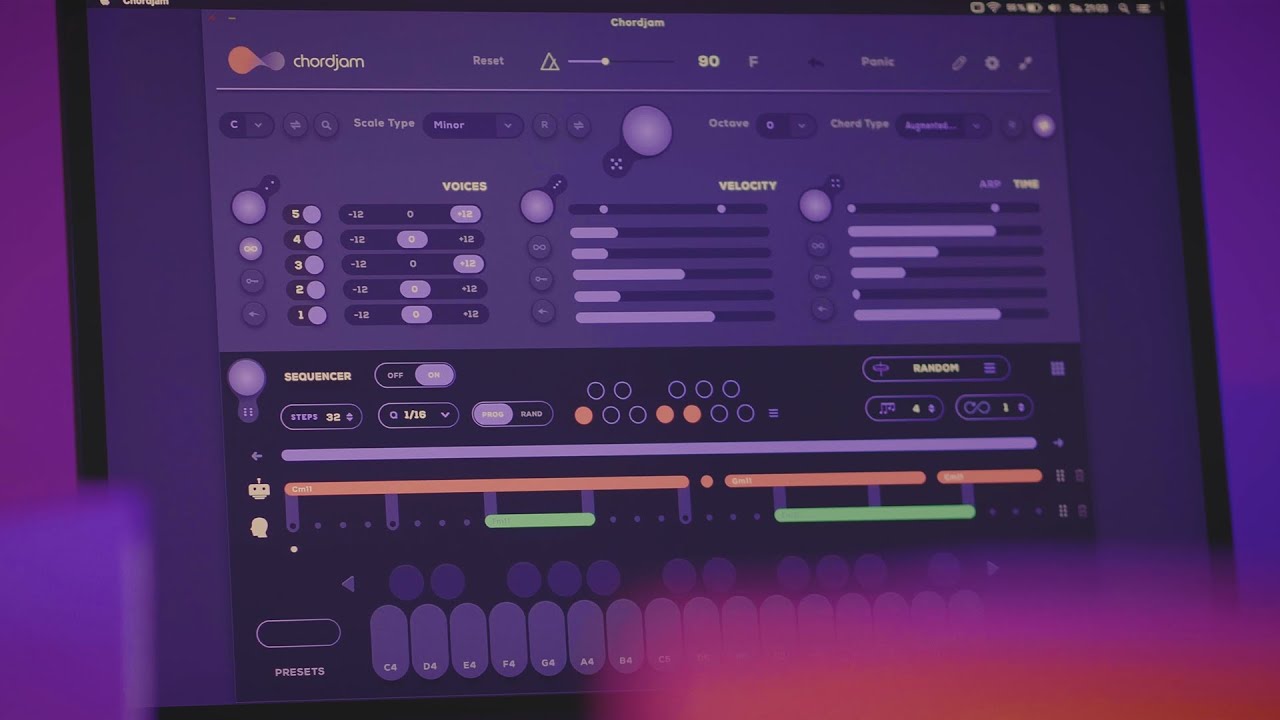Click the G4 piano key
Image resolution: width=1280 pixels, height=720 pixels.
coord(547,640)
